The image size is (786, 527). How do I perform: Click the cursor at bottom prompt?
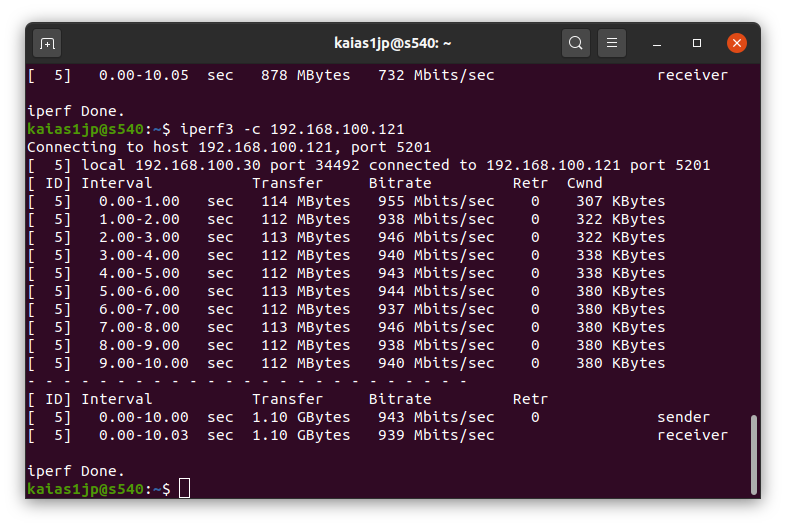click(184, 489)
